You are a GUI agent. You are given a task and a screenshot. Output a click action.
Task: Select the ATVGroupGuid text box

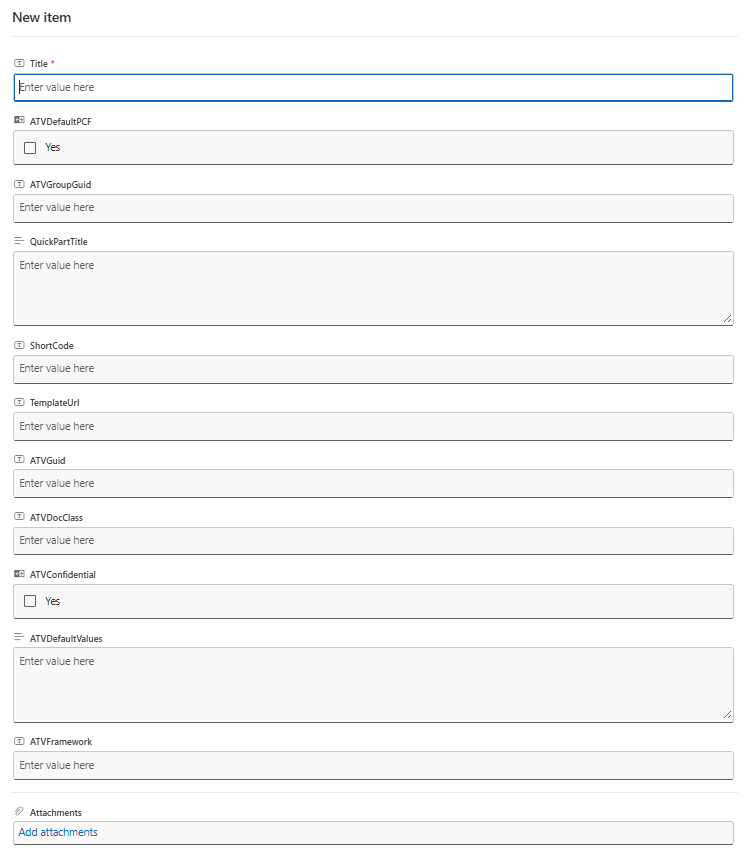(373, 208)
